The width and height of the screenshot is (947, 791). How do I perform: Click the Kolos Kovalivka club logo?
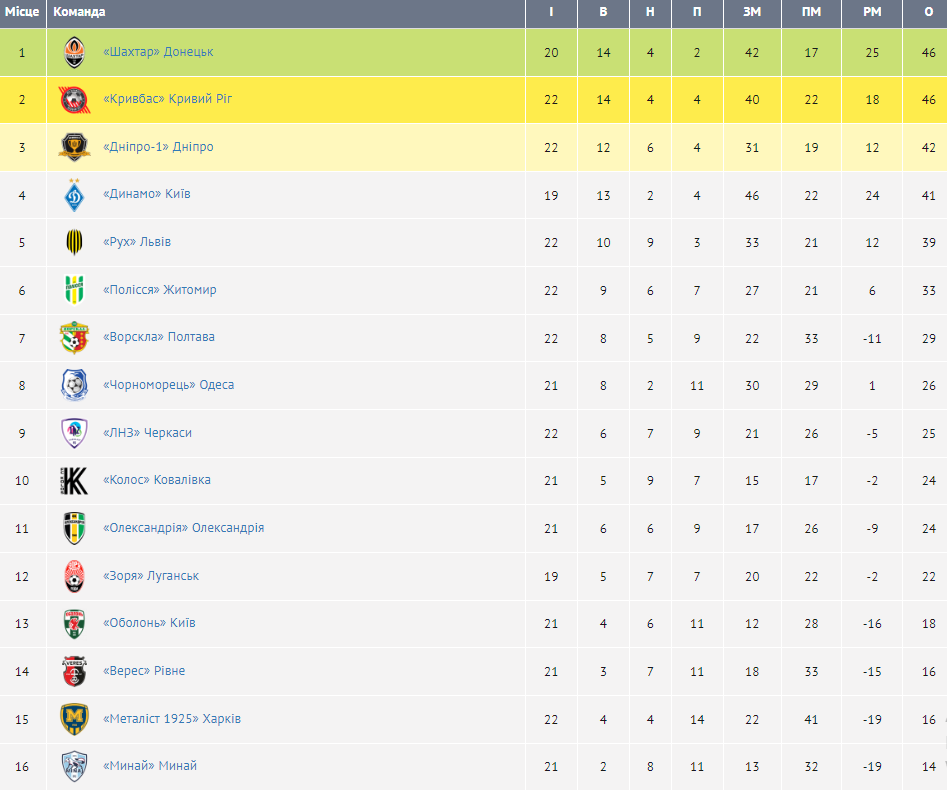coord(75,481)
